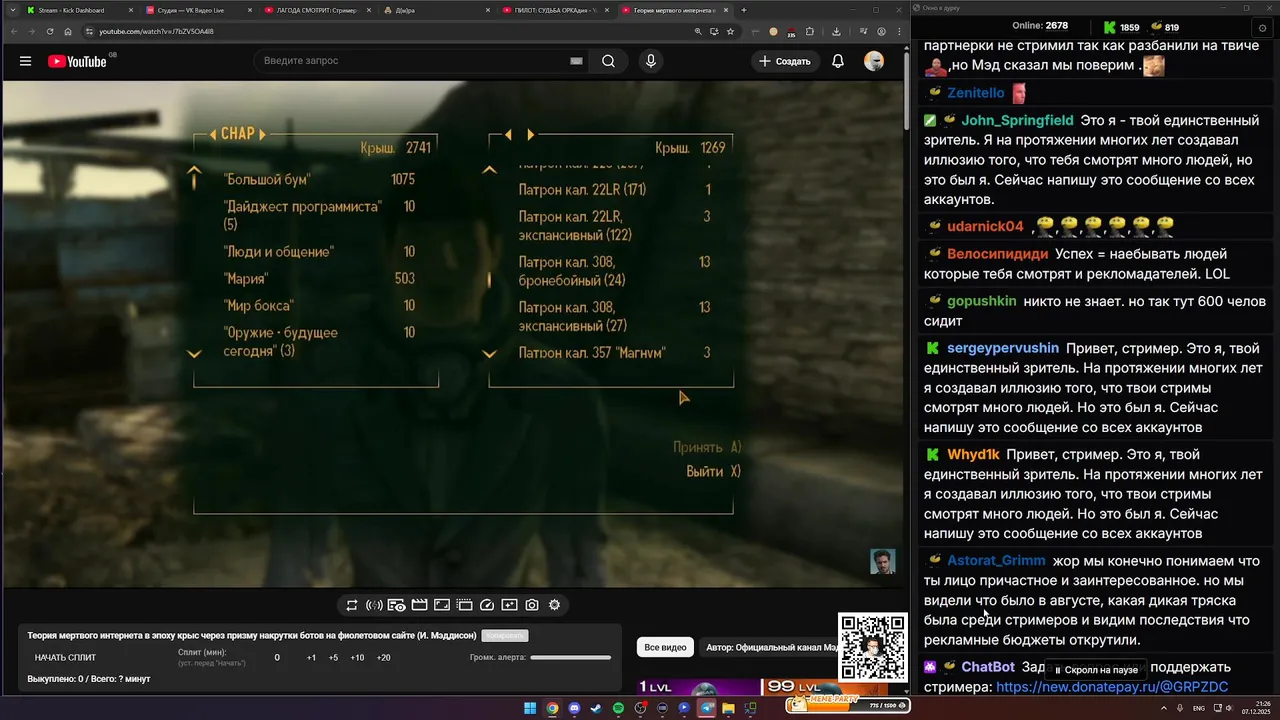Click the browser home button
Image resolution: width=1280 pixels, height=720 pixels.
point(67,31)
